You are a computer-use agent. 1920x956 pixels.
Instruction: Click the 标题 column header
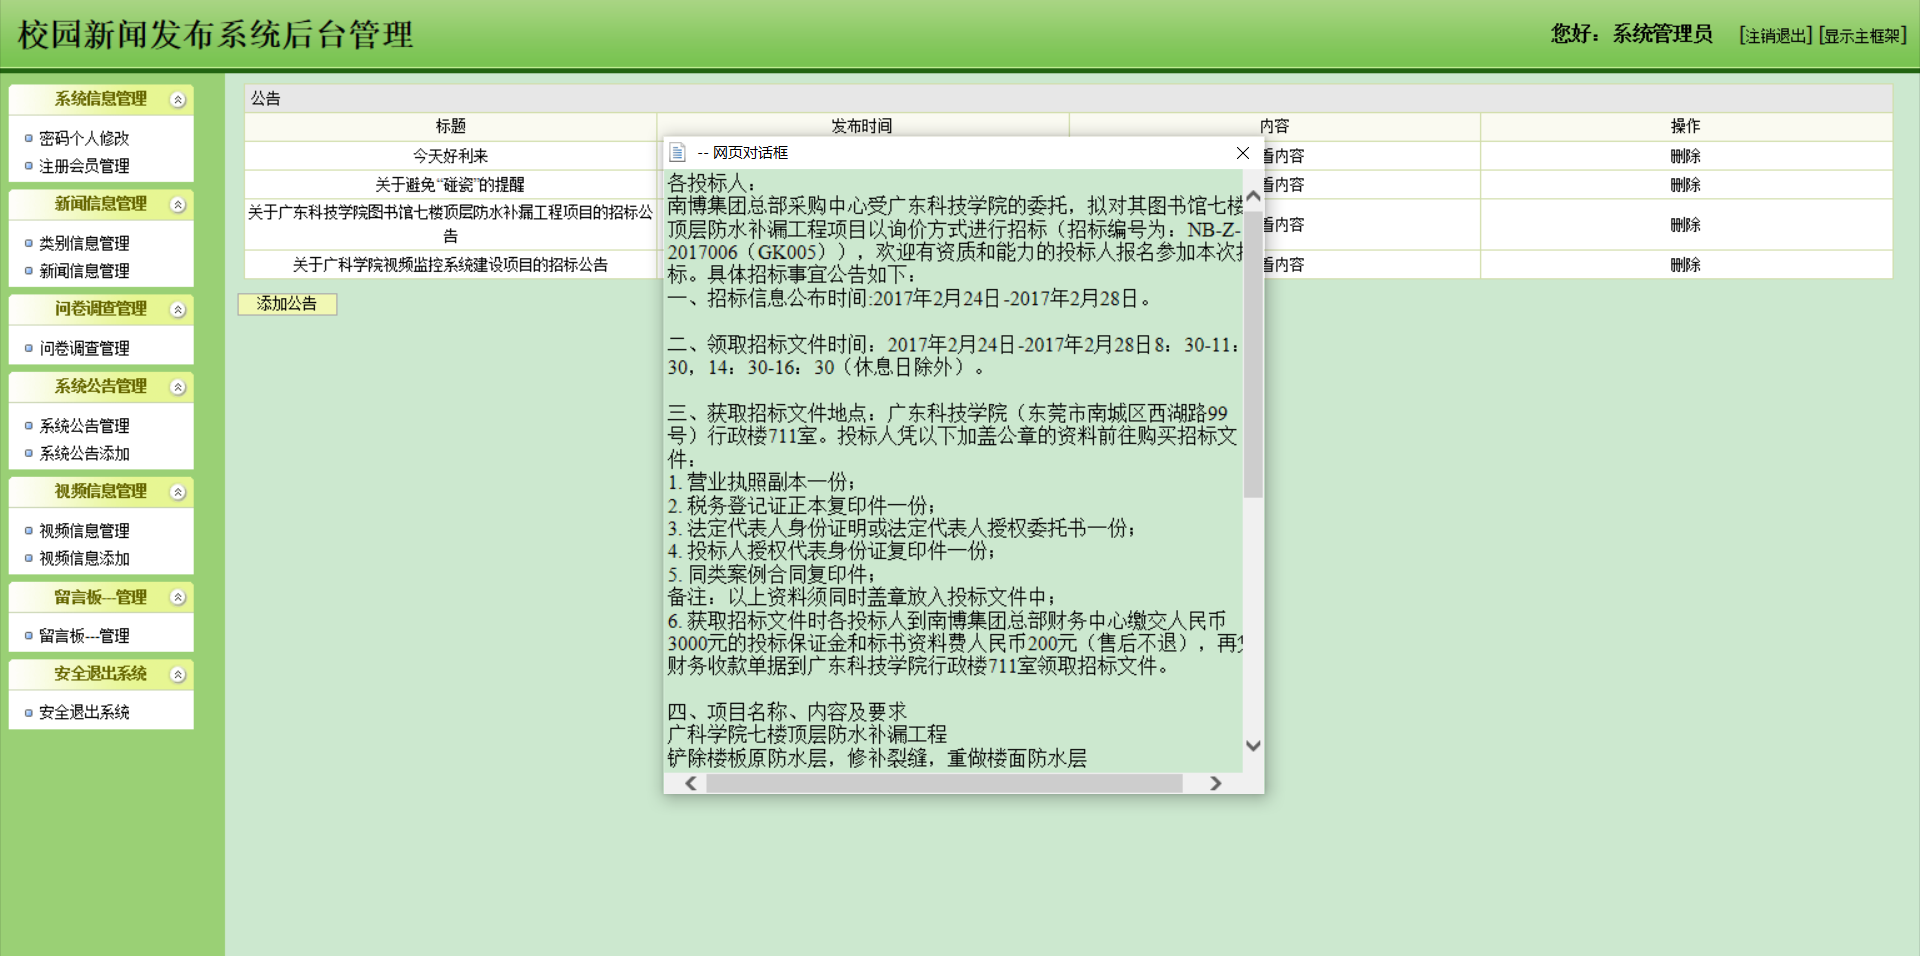pos(450,126)
